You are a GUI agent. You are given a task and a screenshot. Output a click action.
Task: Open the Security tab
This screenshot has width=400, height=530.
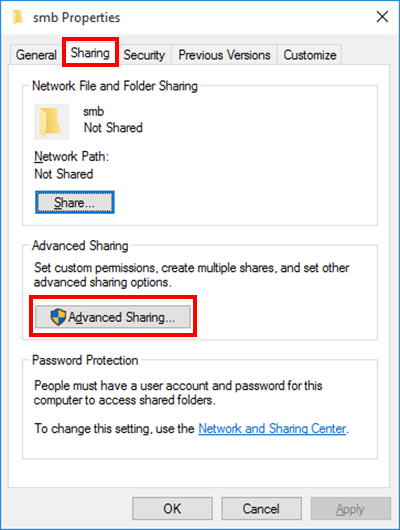click(x=144, y=55)
